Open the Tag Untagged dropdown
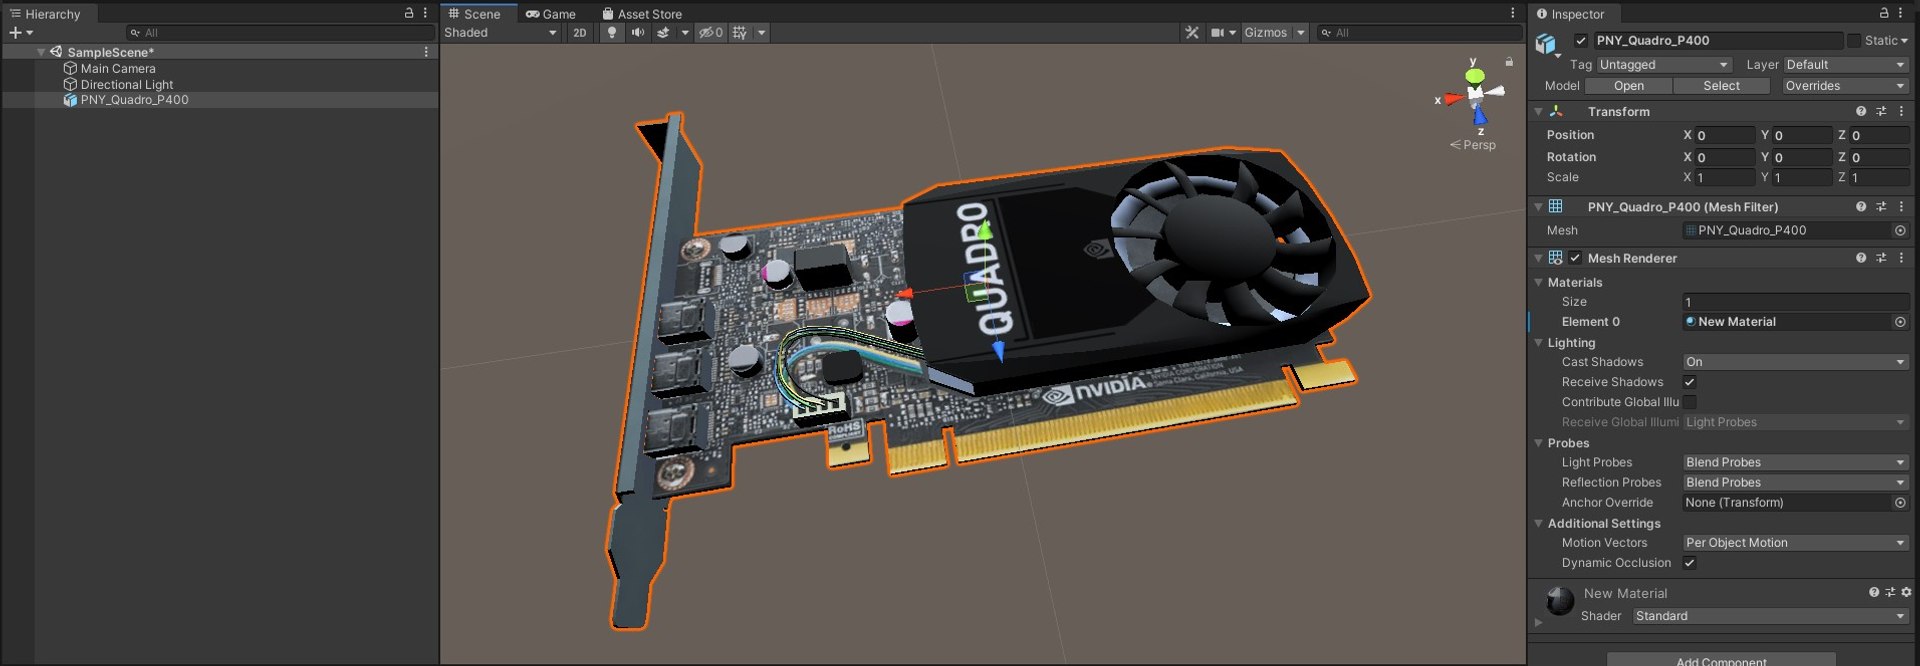 (1663, 65)
